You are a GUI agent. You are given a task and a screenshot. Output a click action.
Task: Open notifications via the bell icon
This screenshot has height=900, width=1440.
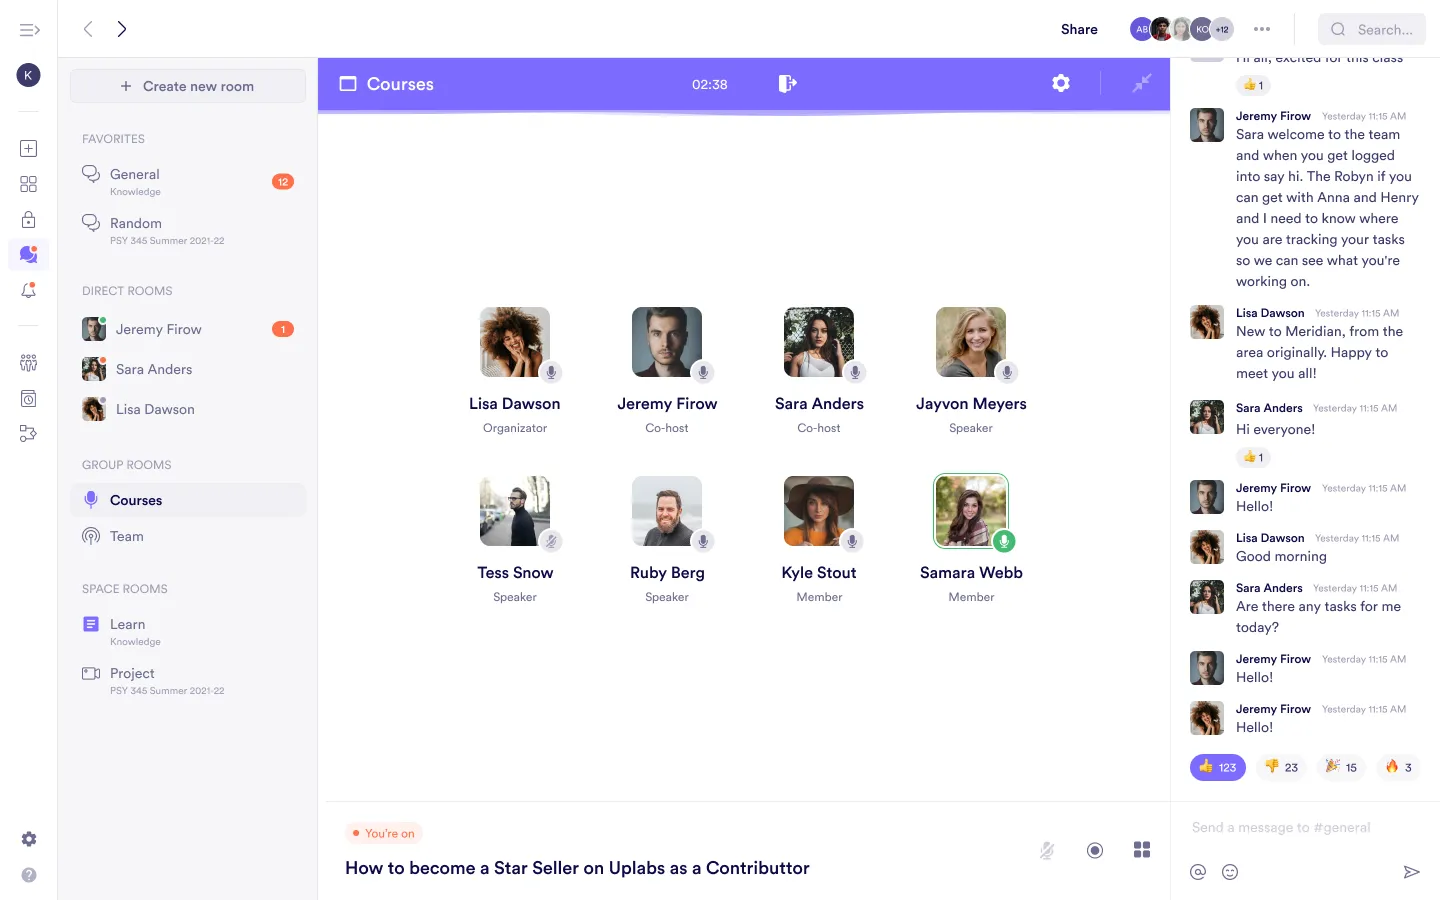[x=28, y=290]
